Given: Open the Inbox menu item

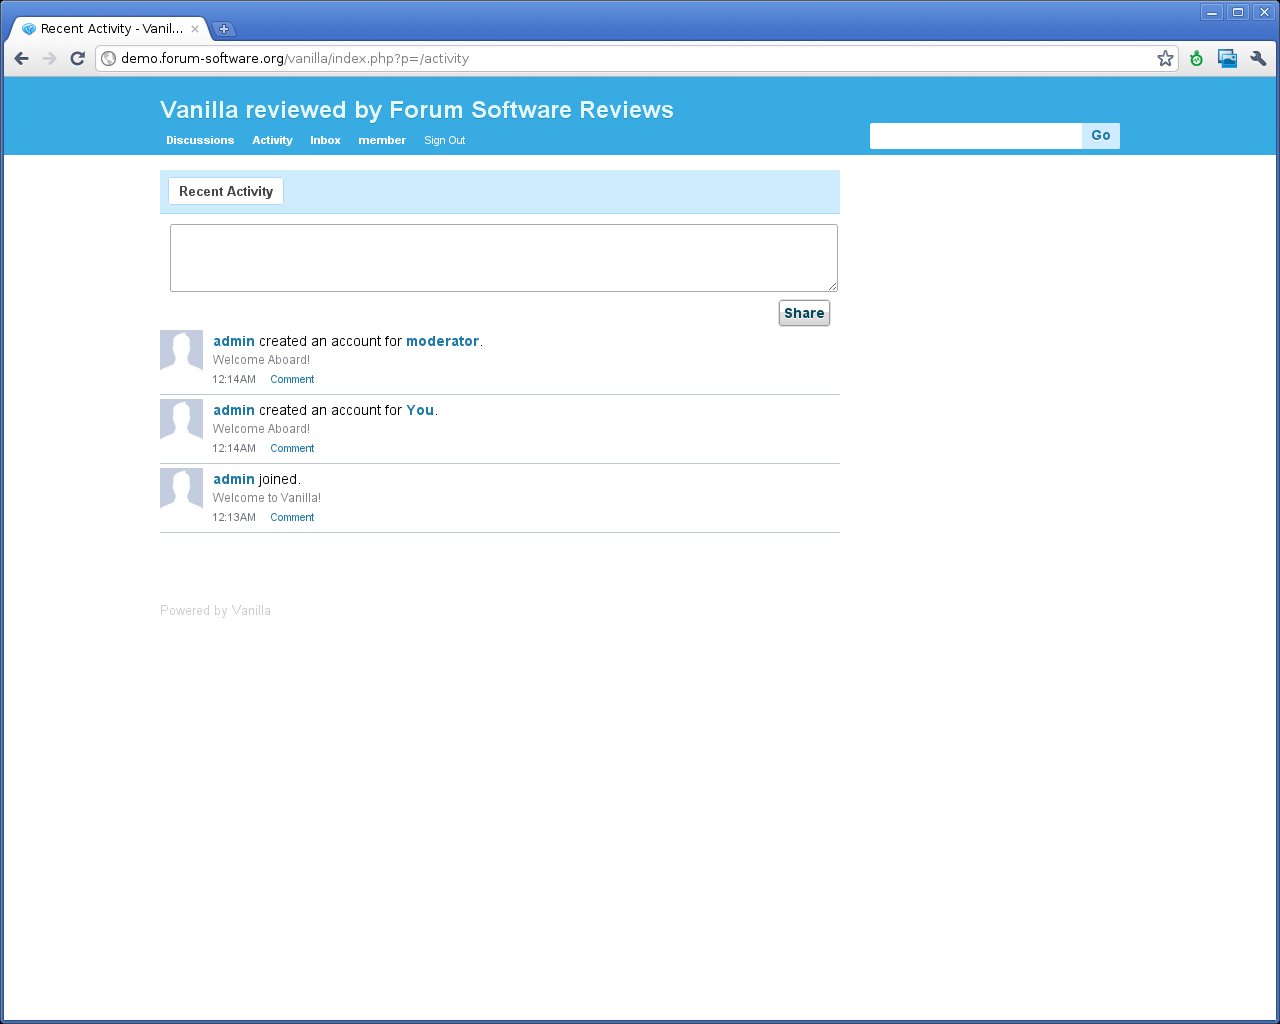Looking at the screenshot, I should 325,140.
